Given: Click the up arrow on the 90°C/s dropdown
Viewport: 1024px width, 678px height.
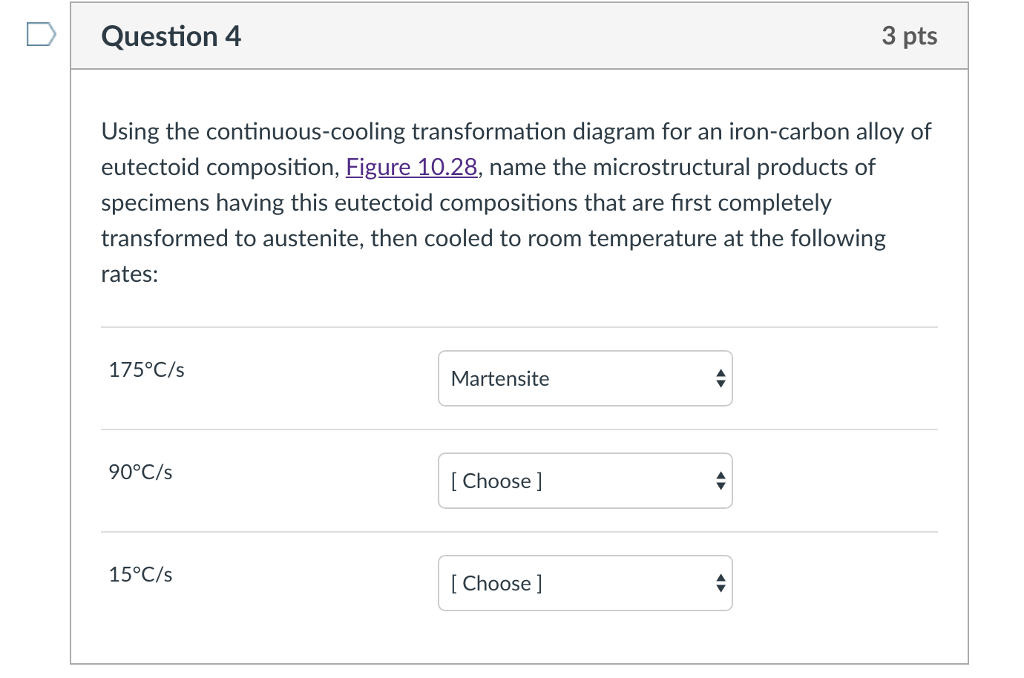Looking at the screenshot, I should tap(720, 474).
